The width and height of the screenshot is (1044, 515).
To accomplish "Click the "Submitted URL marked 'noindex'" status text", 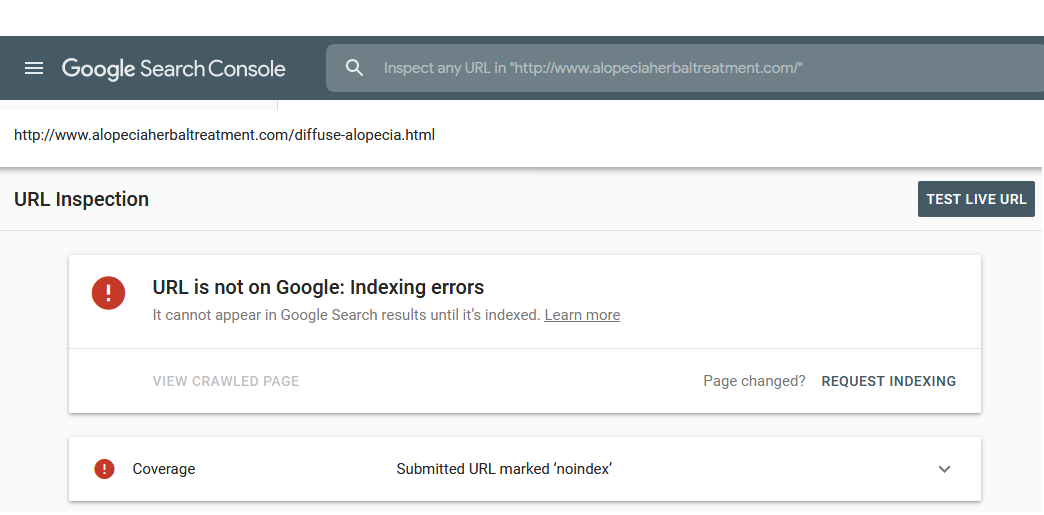I will pyautogui.click(x=504, y=469).
